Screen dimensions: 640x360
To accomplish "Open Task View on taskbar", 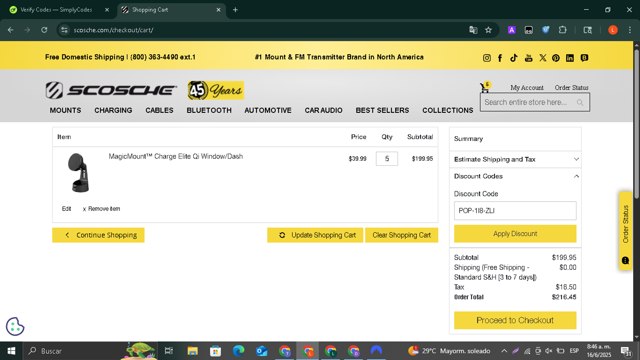I will [x=169, y=351].
